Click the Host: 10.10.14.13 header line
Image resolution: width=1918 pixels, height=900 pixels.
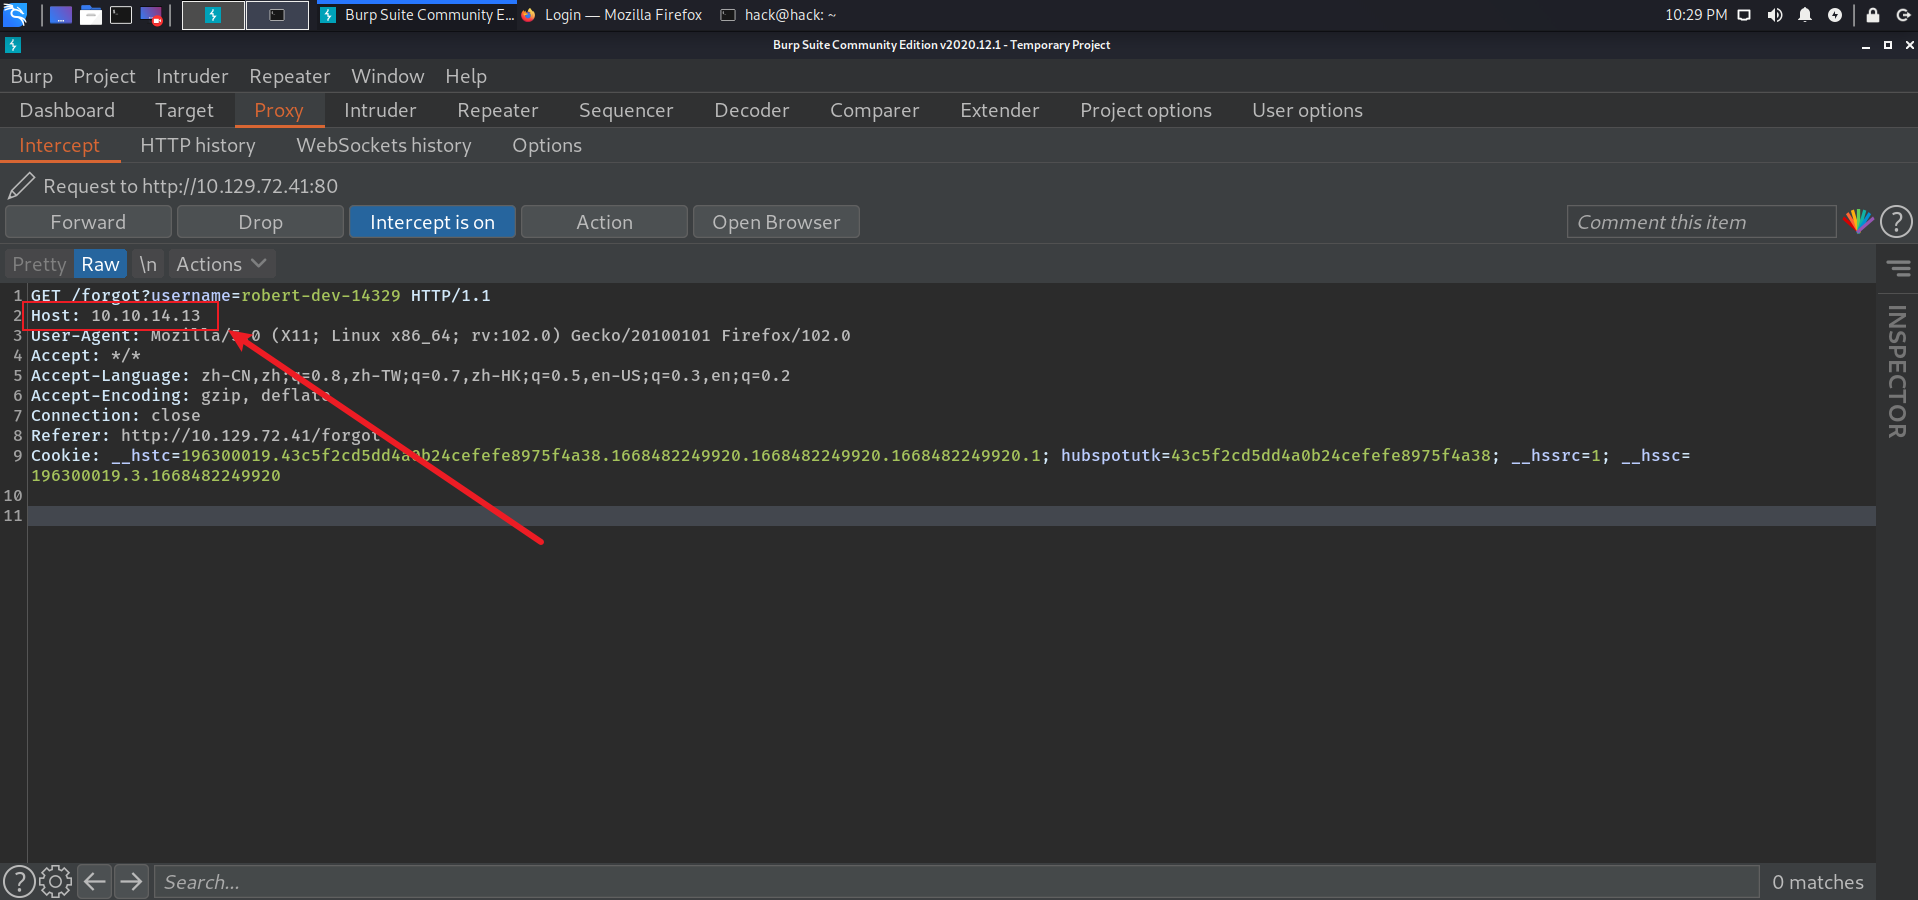[116, 316]
